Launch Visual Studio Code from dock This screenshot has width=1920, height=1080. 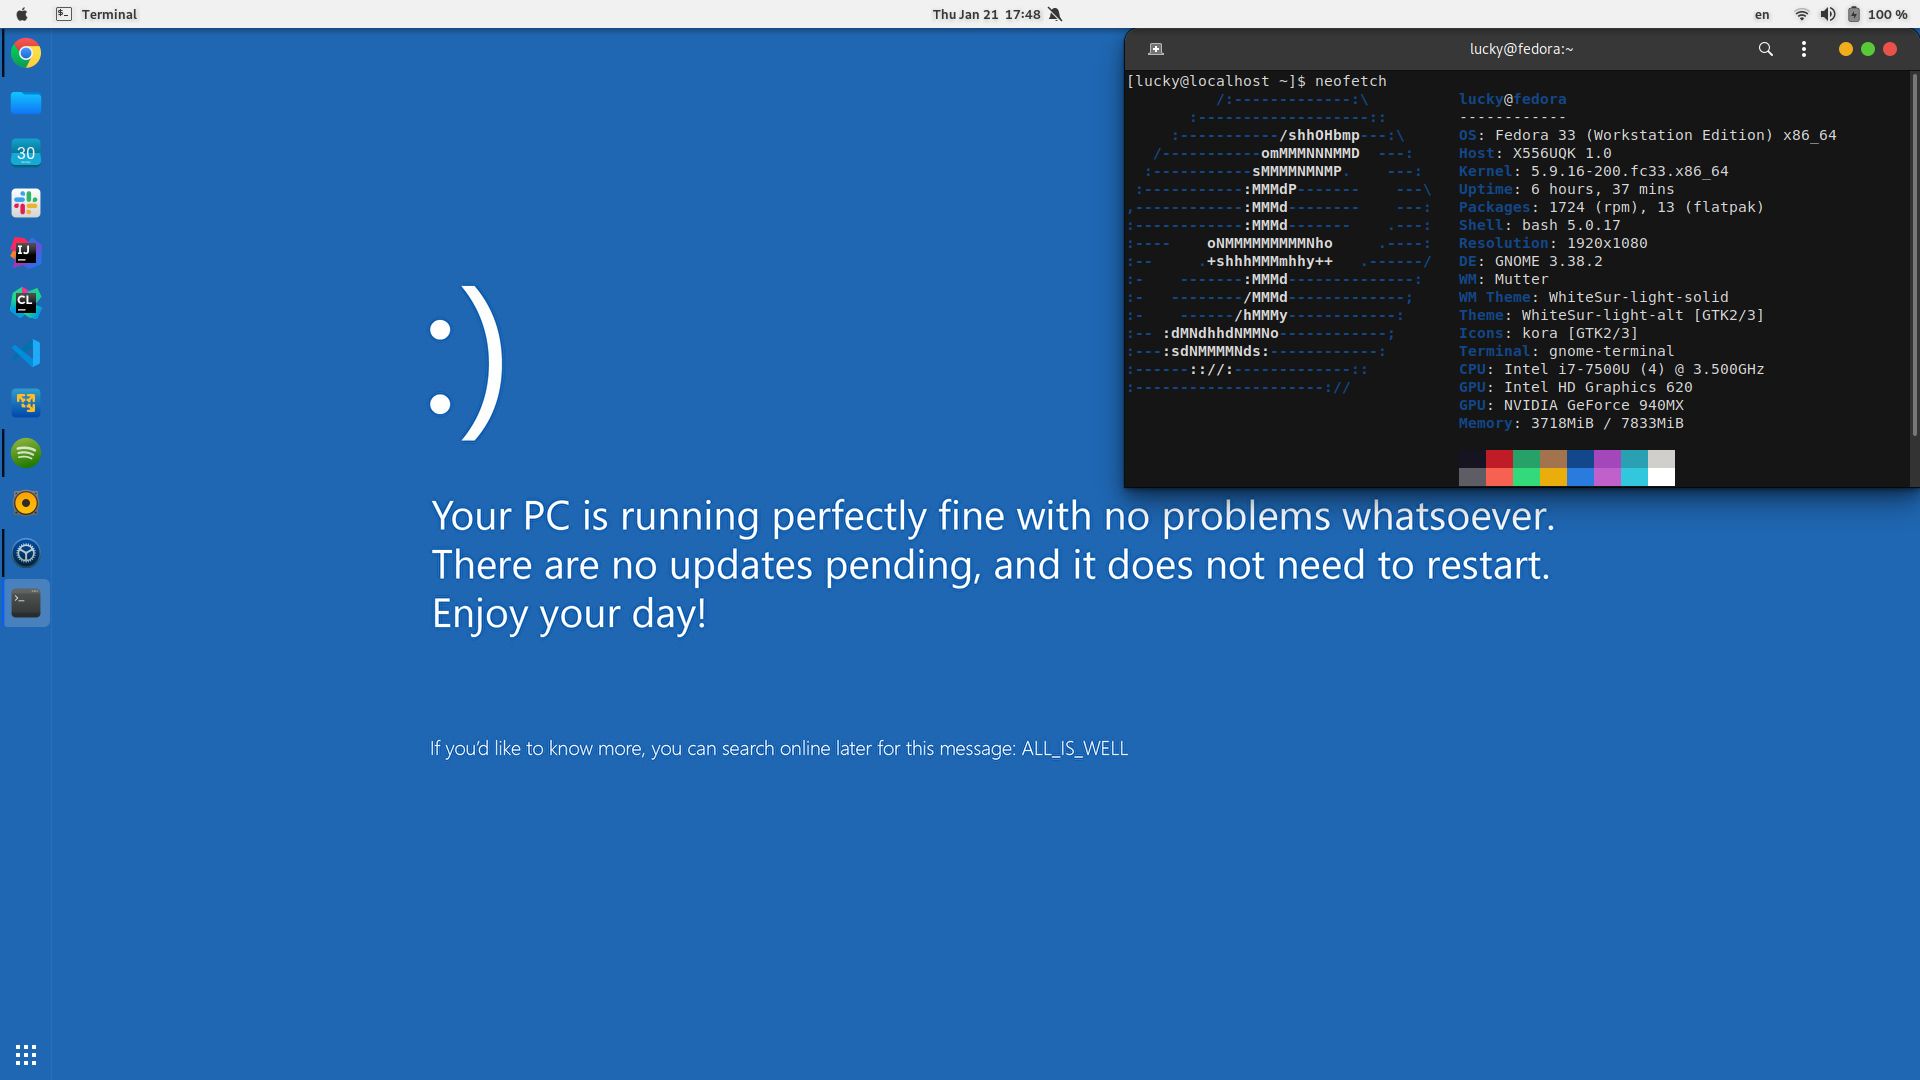click(x=26, y=353)
